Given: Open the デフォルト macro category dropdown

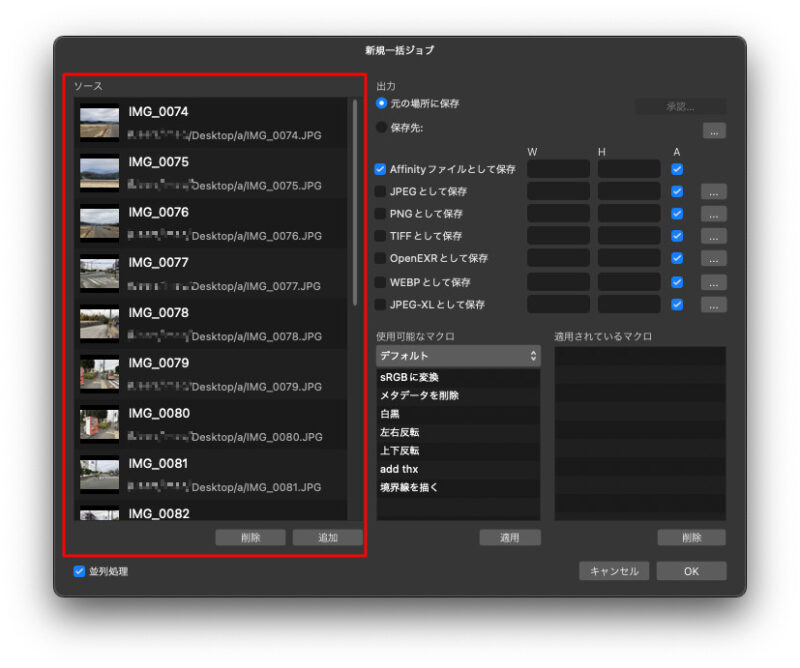Looking at the screenshot, I should pos(457,355).
